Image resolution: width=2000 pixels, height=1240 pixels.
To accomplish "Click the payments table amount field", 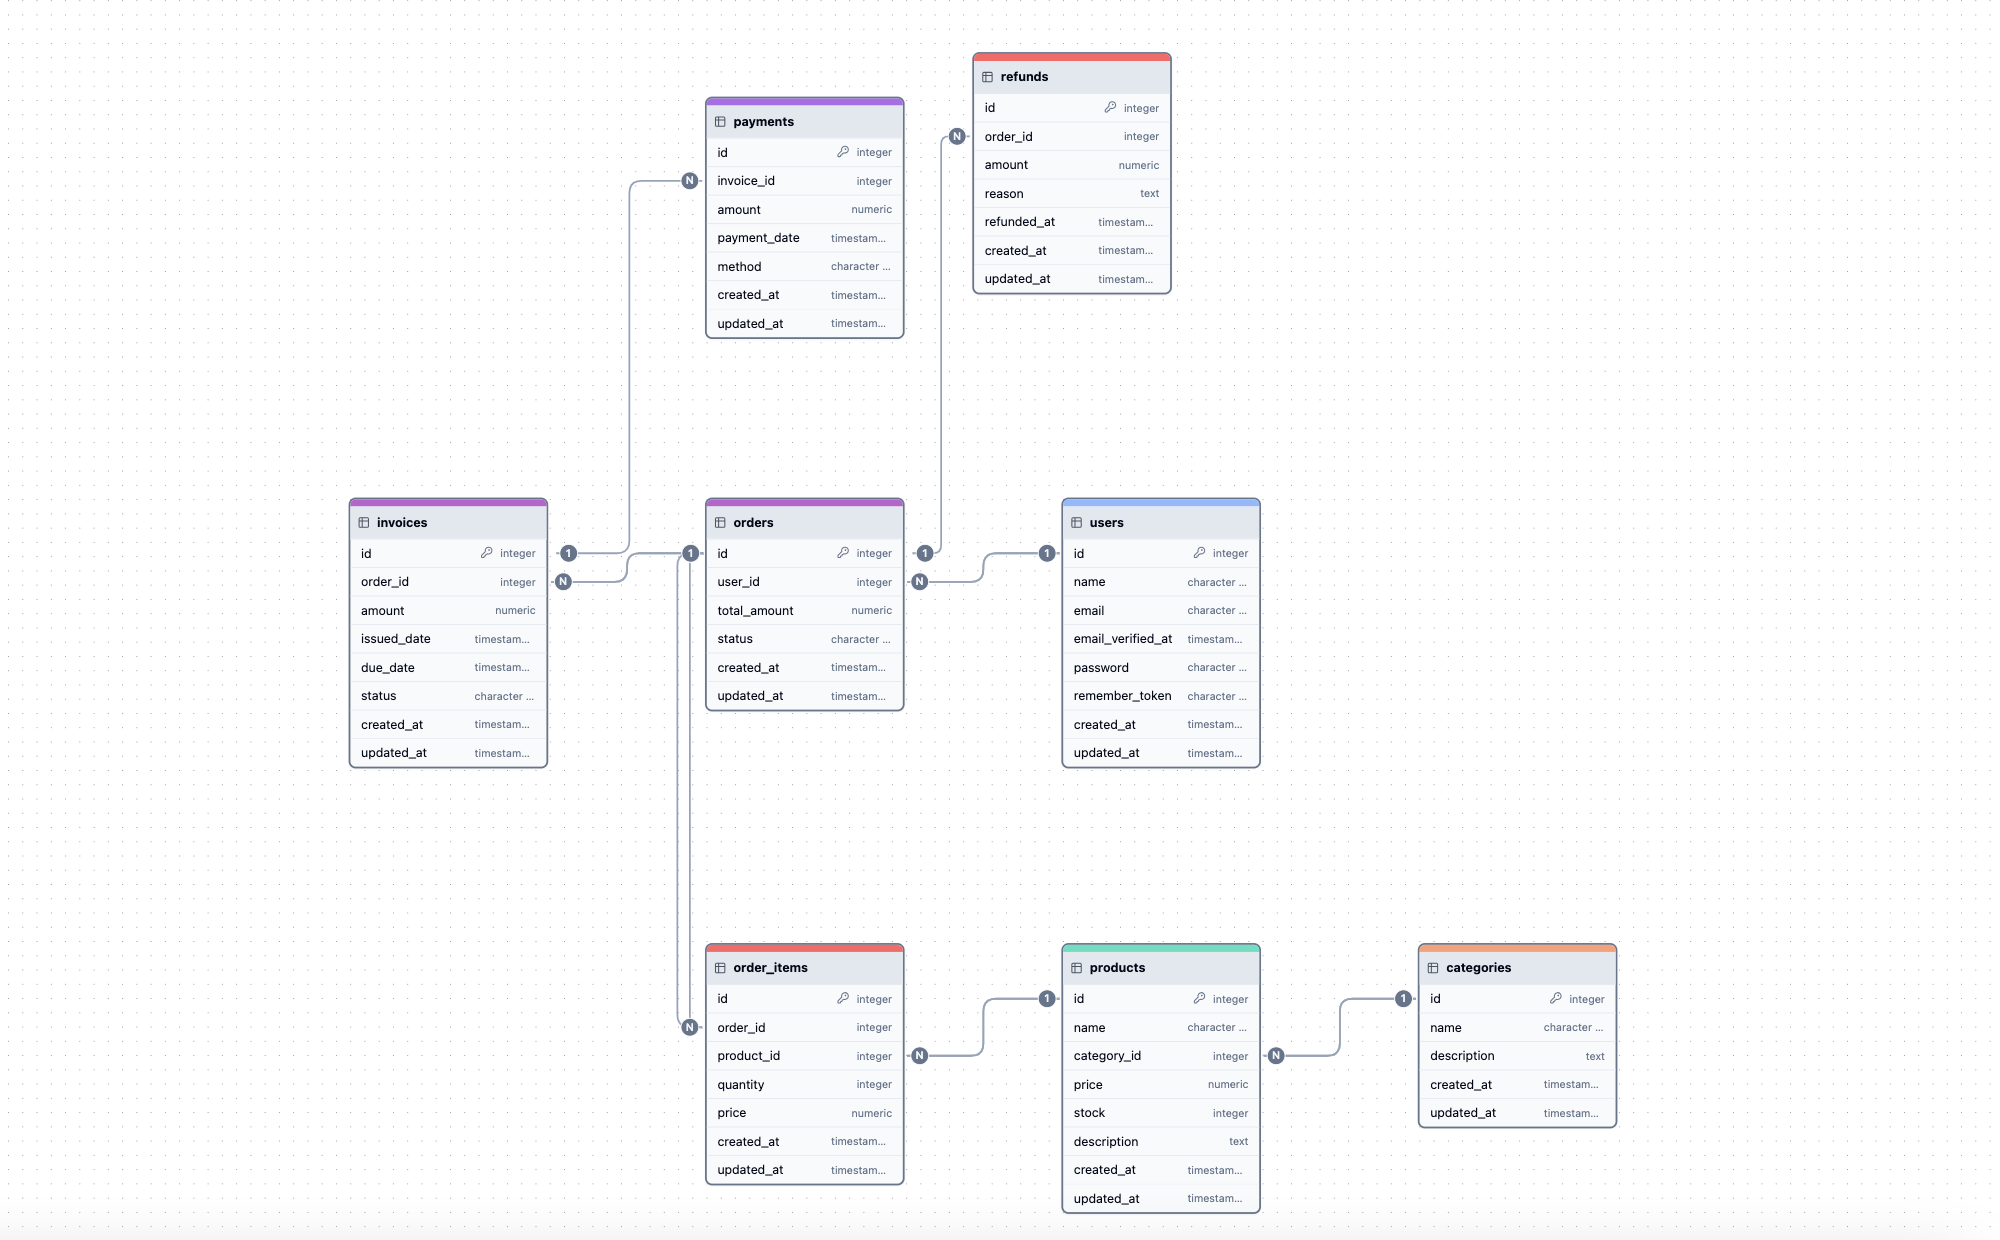I will [803, 209].
